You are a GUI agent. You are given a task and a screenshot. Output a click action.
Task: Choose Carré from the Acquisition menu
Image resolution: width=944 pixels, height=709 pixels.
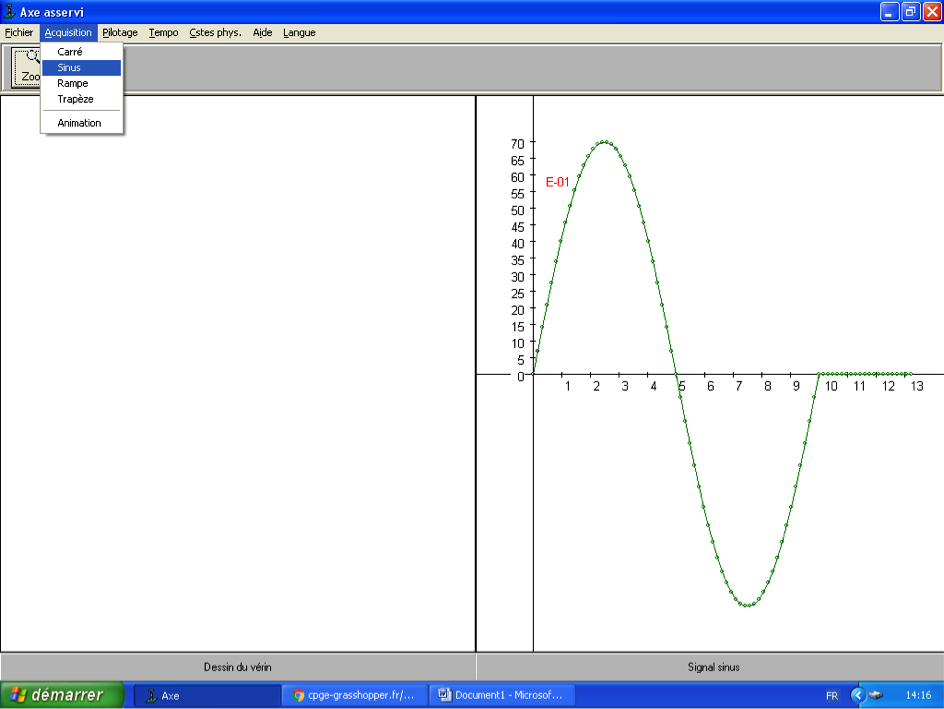[81, 52]
